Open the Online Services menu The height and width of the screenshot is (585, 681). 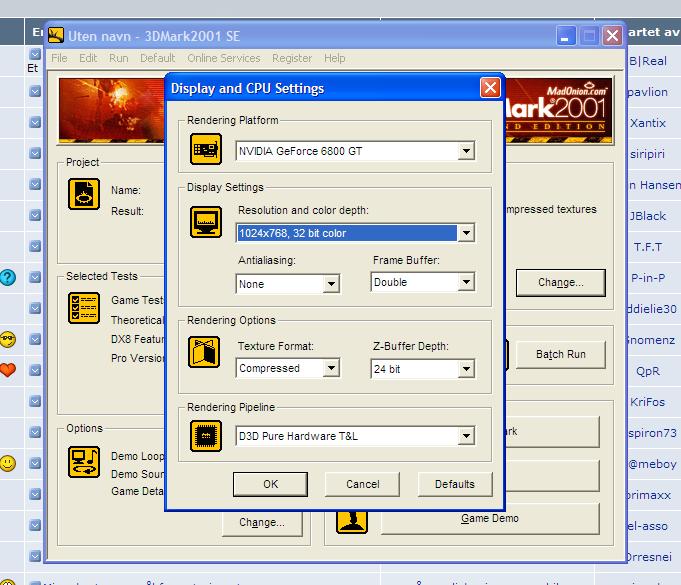pos(224,58)
